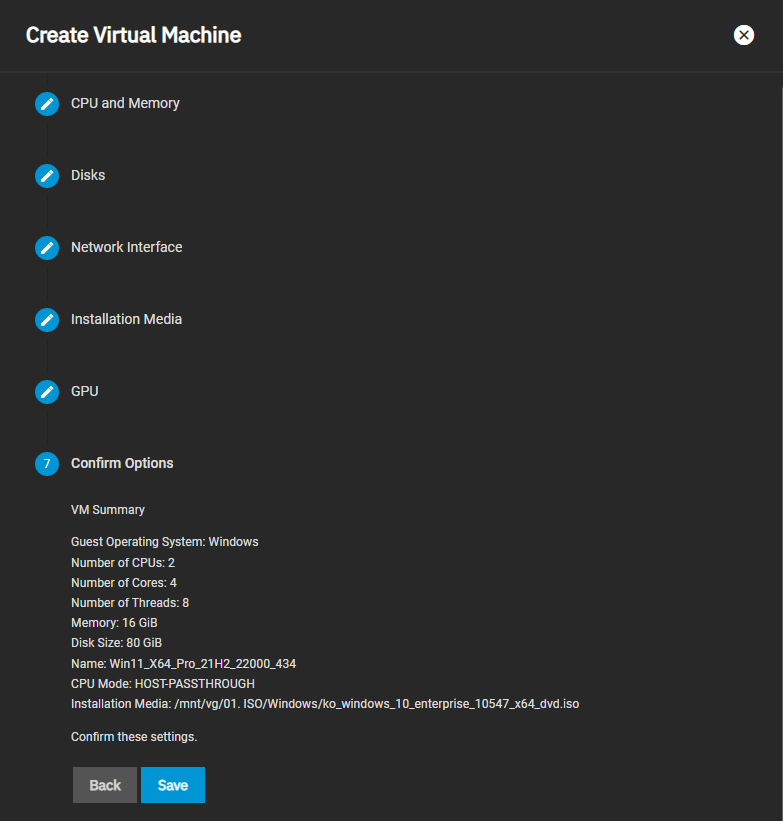Close the Create Virtual Machine dialog

click(744, 35)
